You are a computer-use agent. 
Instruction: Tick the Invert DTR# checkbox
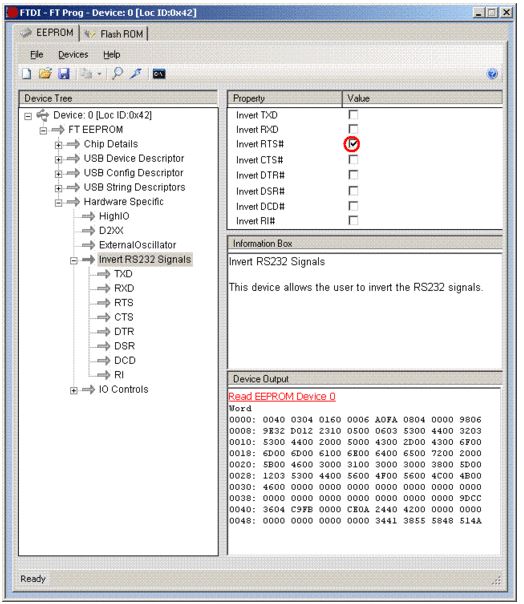353,175
